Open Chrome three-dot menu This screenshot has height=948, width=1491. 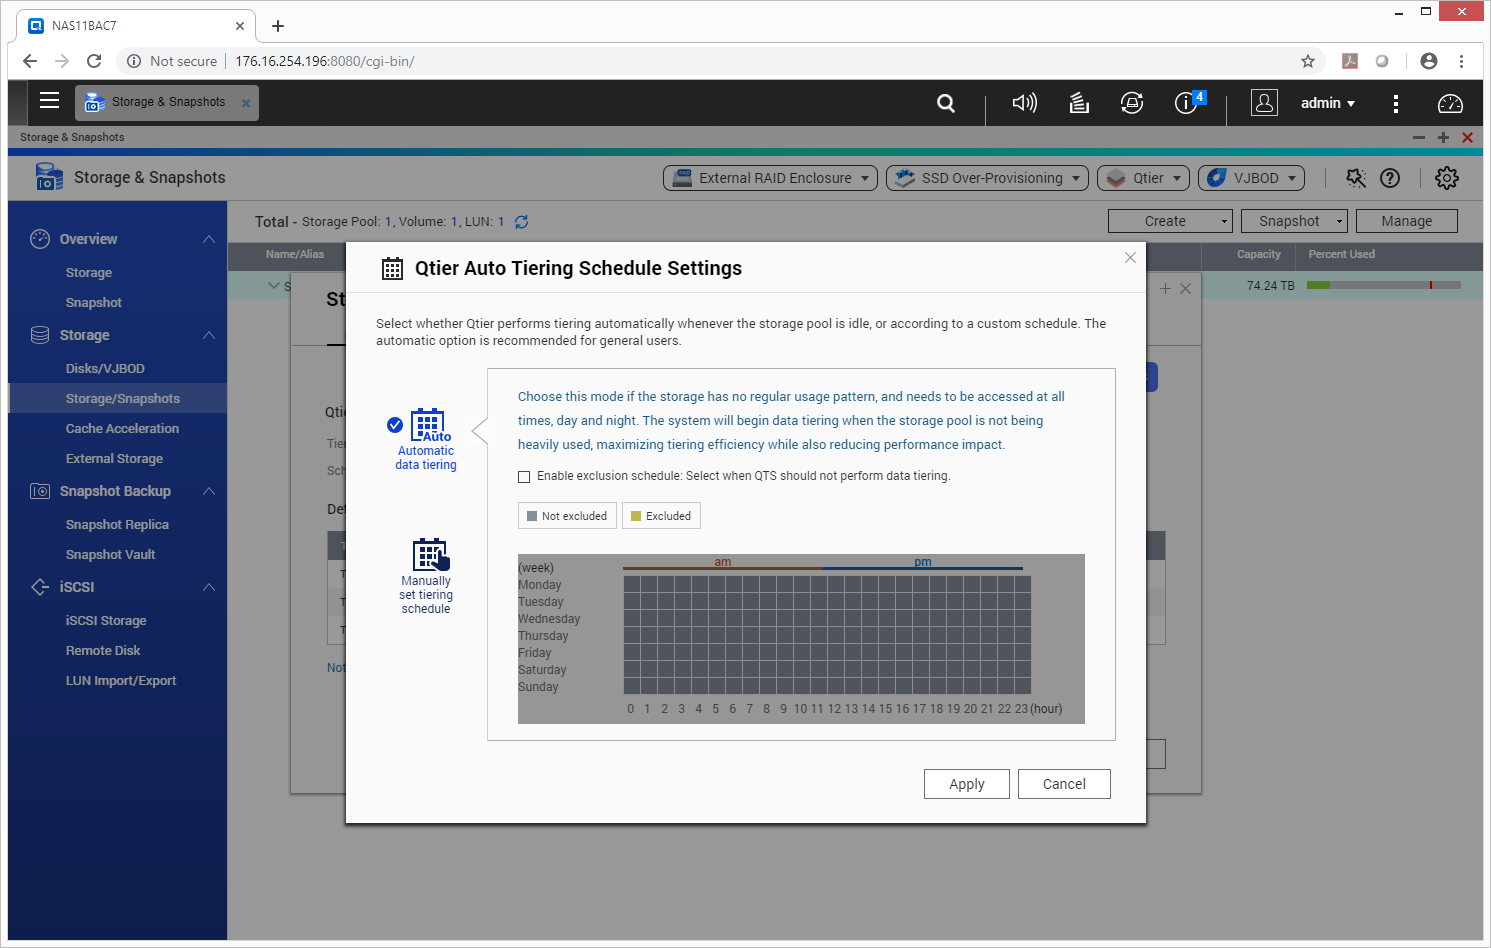point(1462,61)
